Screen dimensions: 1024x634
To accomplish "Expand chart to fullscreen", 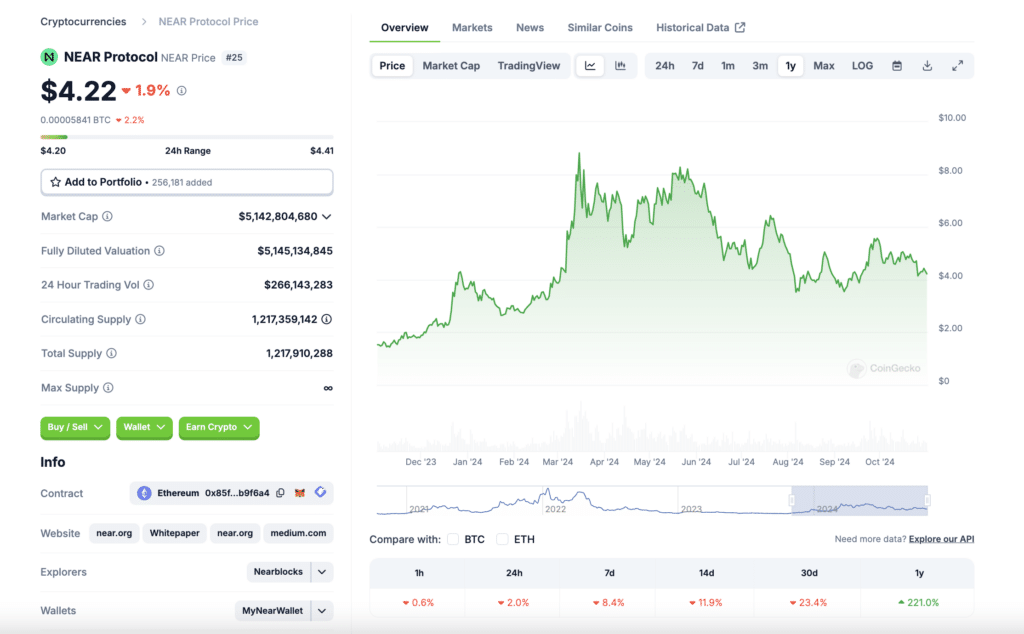I will pos(957,66).
